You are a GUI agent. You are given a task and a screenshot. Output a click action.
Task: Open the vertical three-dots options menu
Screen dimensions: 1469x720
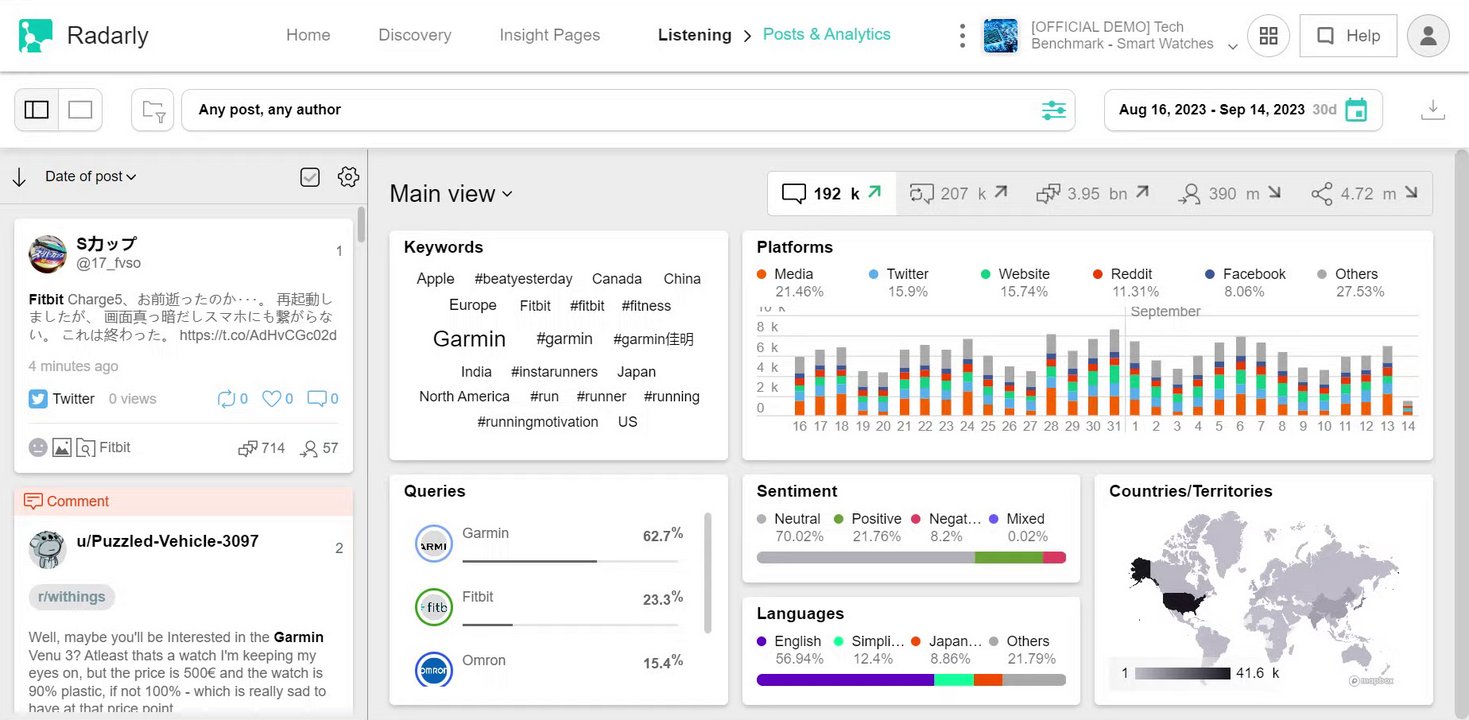point(962,36)
